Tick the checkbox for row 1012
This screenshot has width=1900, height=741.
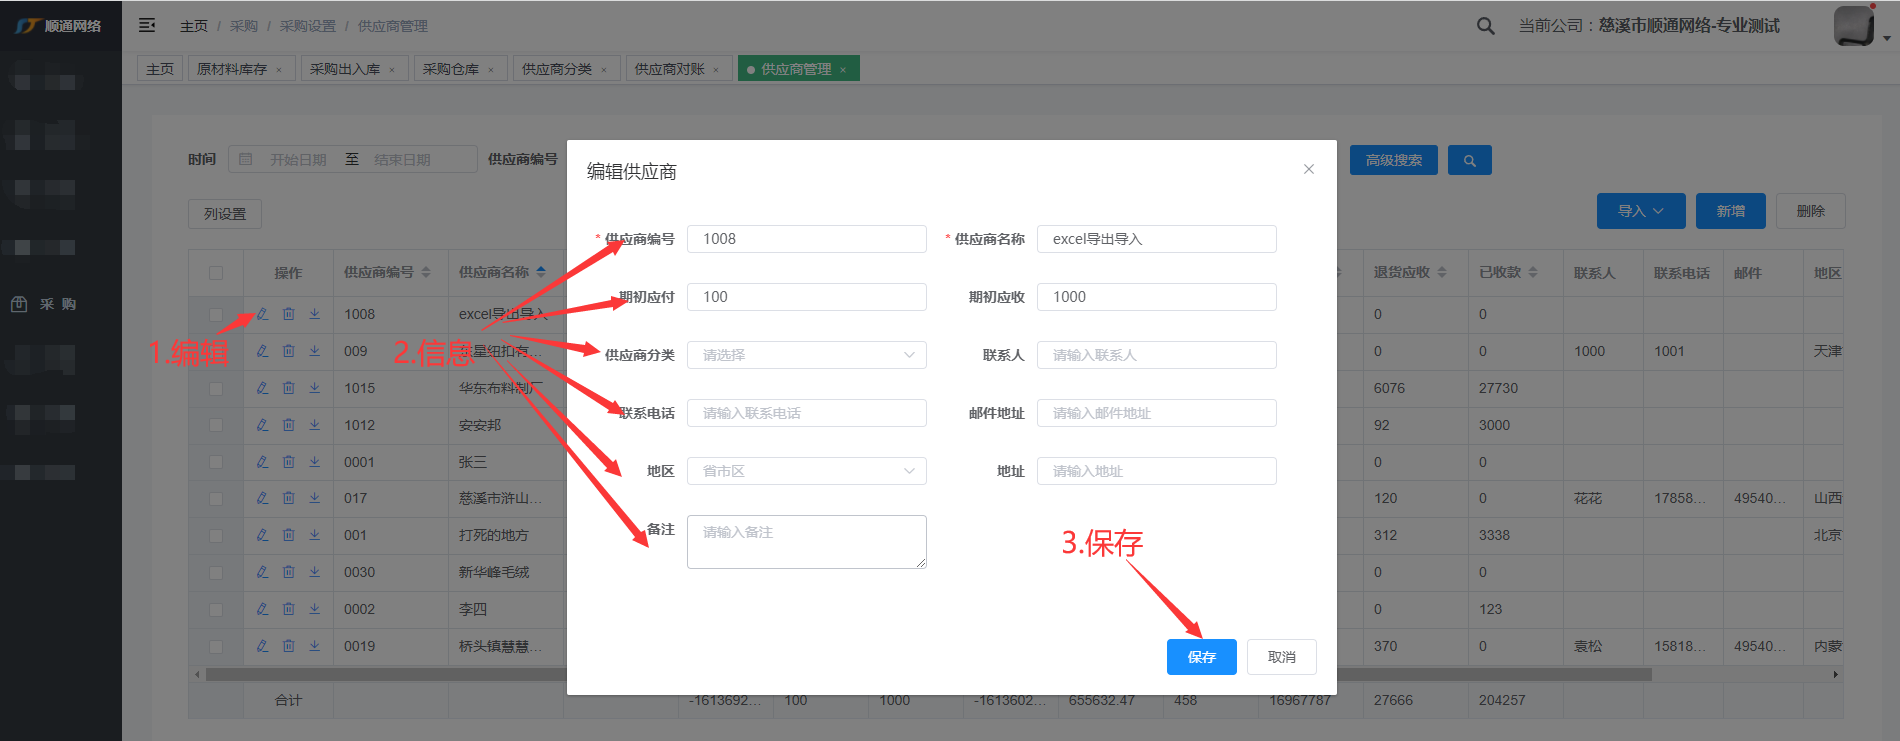coord(216,425)
